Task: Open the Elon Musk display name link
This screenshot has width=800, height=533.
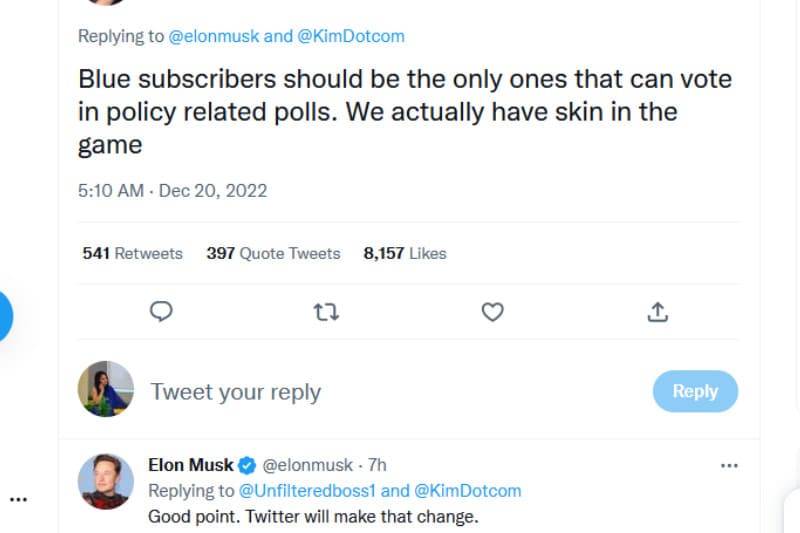Action: (x=190, y=465)
